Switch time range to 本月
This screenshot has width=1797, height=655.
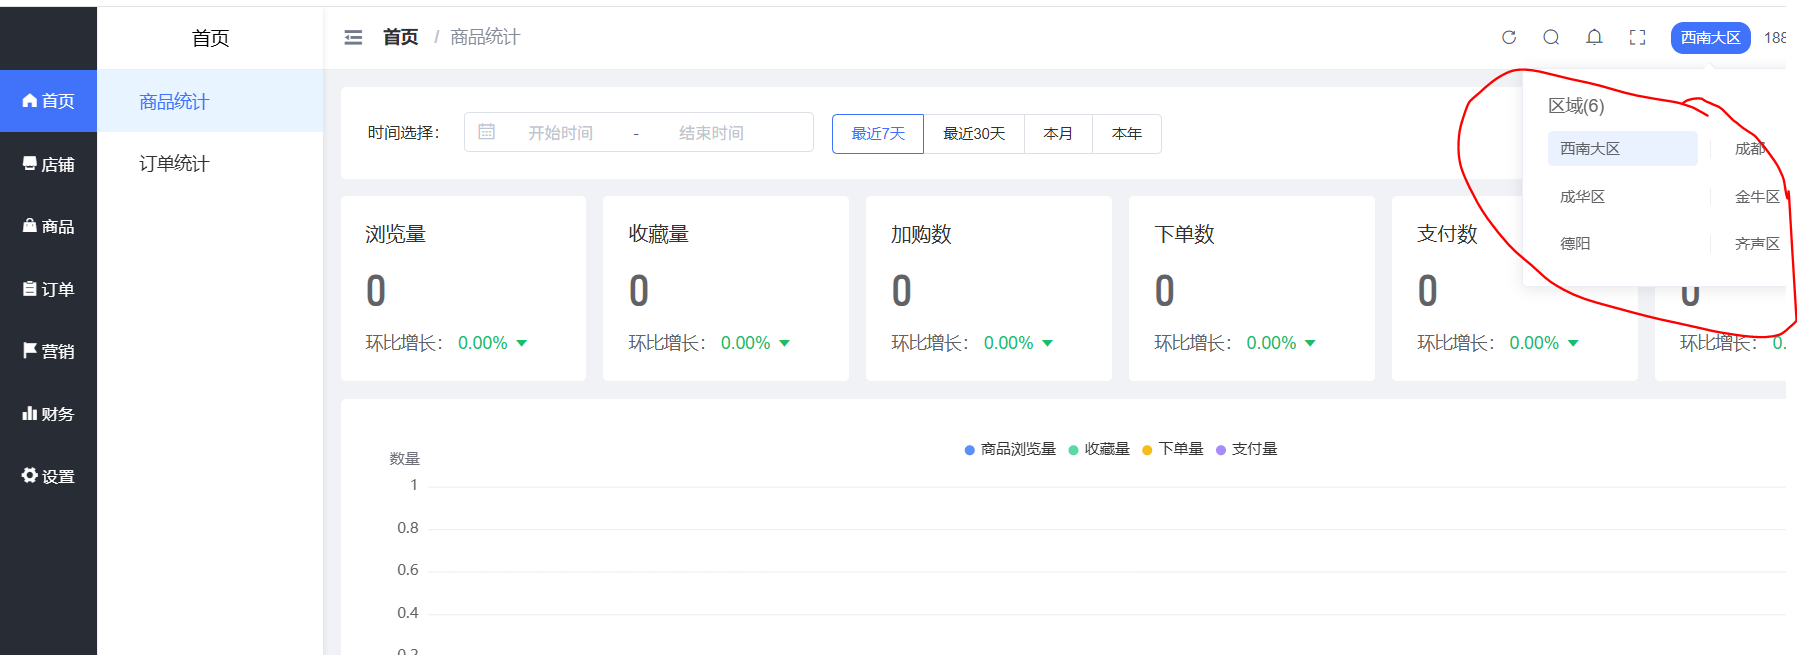point(1057,133)
